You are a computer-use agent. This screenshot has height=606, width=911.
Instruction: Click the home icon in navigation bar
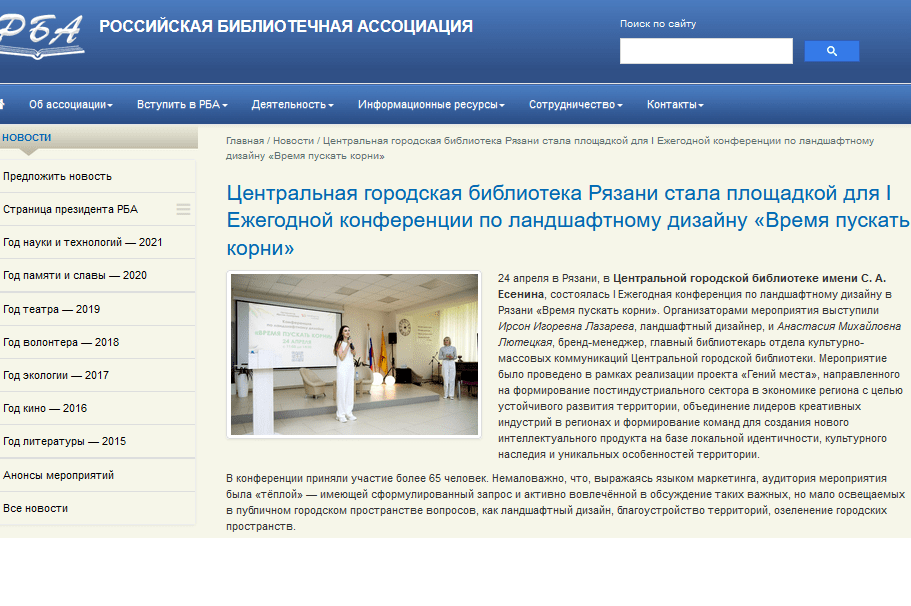click(2, 104)
